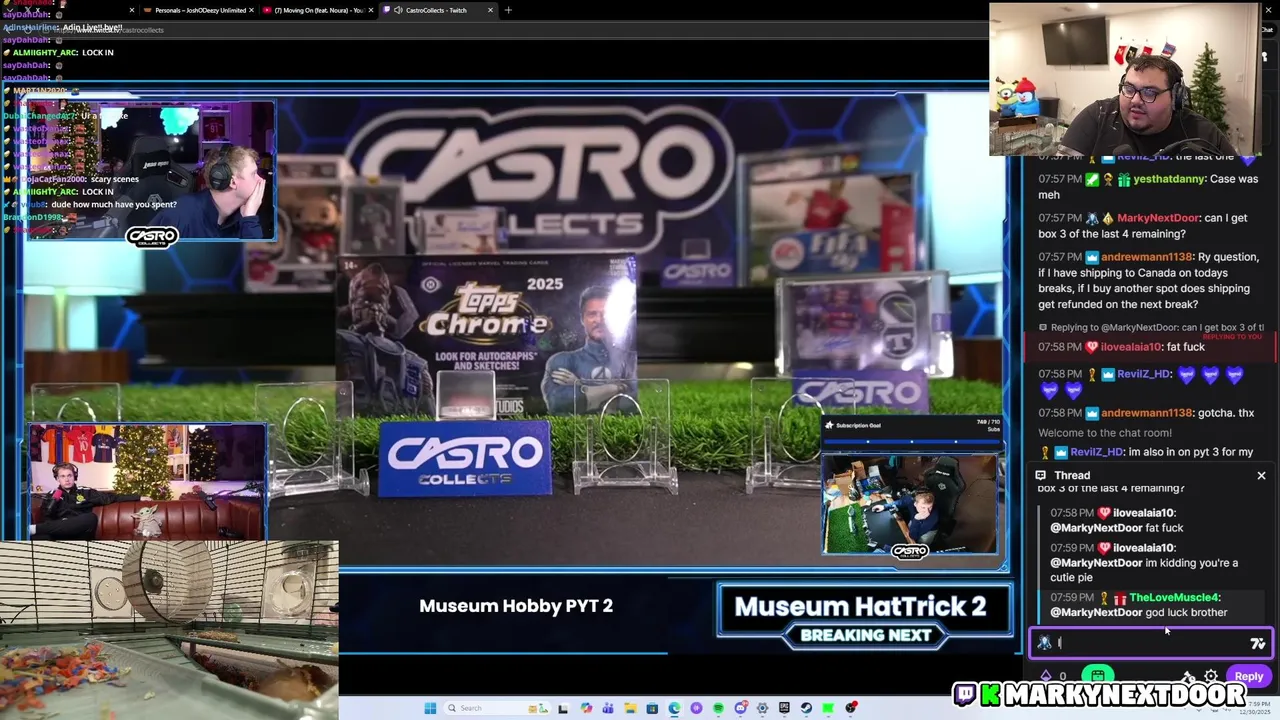Click the green gift chest icon below chat

point(1098,676)
